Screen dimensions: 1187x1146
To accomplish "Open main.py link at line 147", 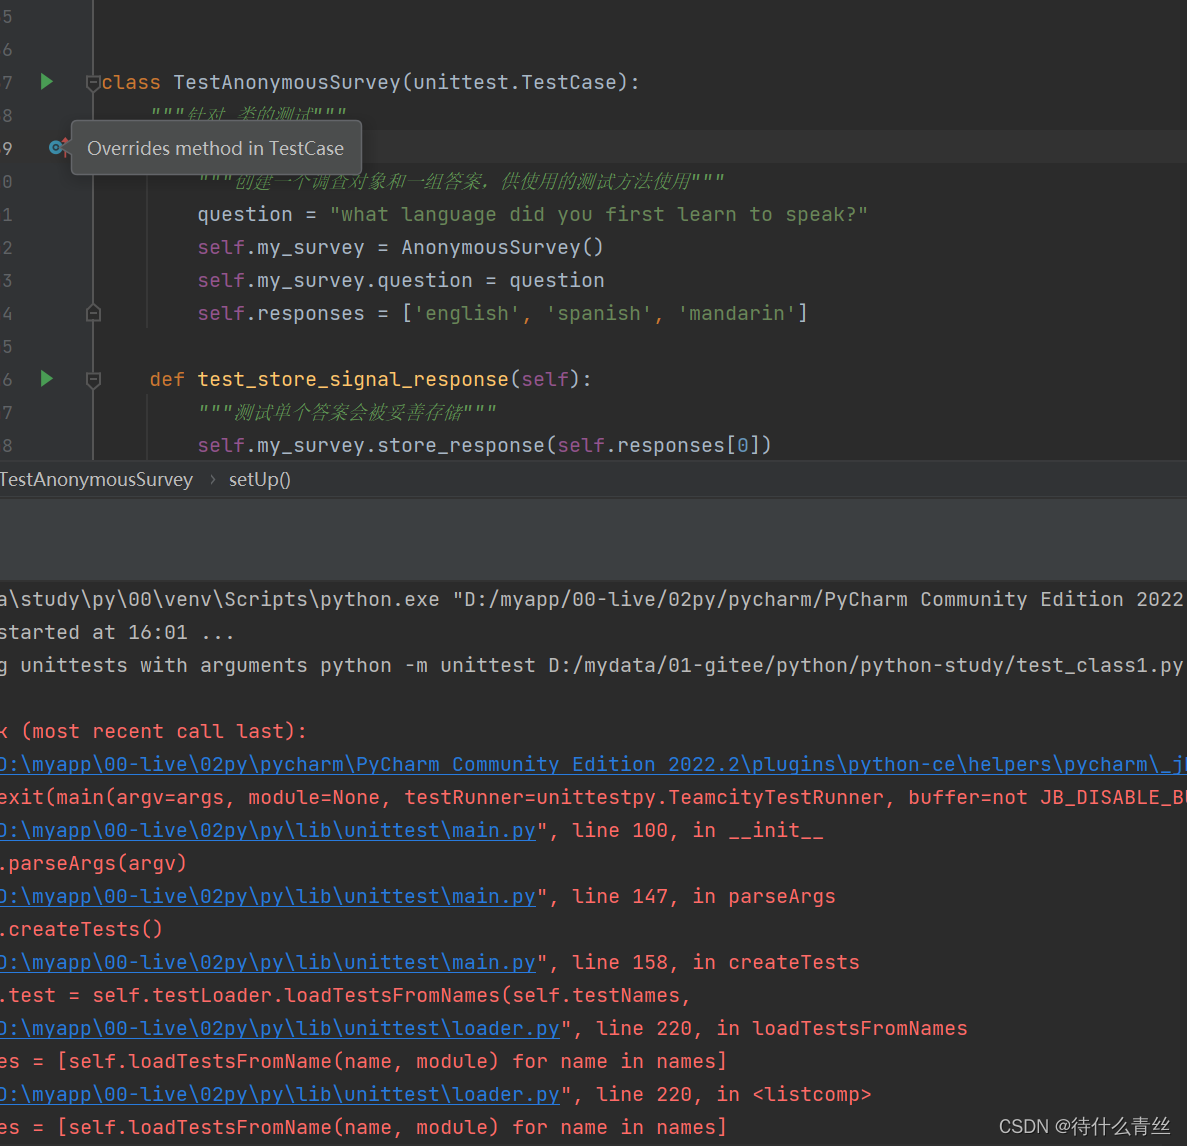I will [x=267, y=896].
